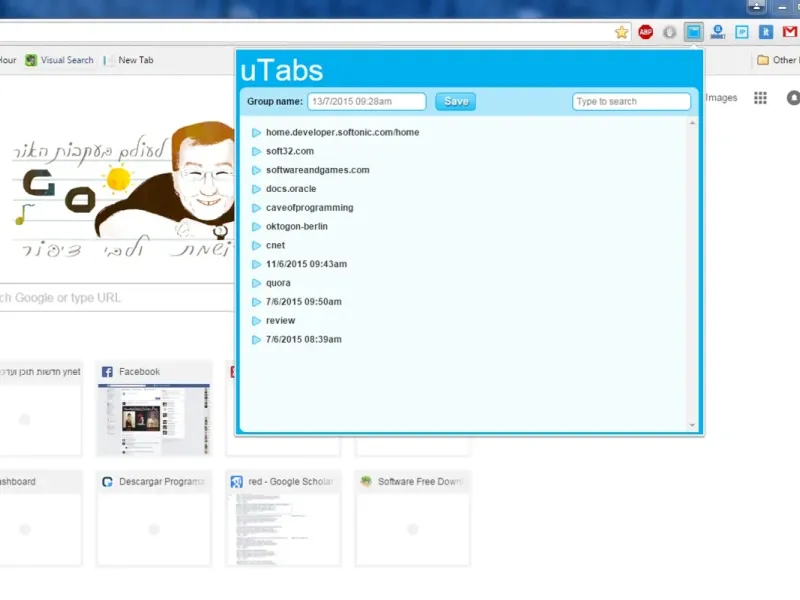The height and width of the screenshot is (600, 800).
Task: Open the Adblock Plus (ABP) extension icon
Action: [645, 32]
